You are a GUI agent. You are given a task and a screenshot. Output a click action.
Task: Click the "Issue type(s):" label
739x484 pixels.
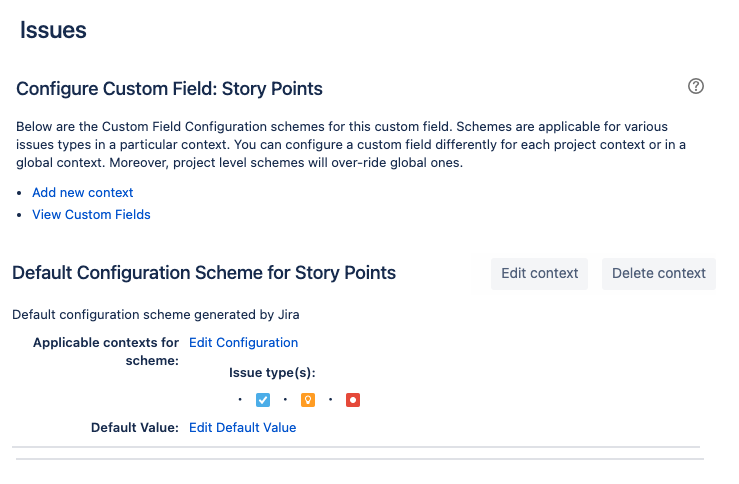click(x=272, y=373)
